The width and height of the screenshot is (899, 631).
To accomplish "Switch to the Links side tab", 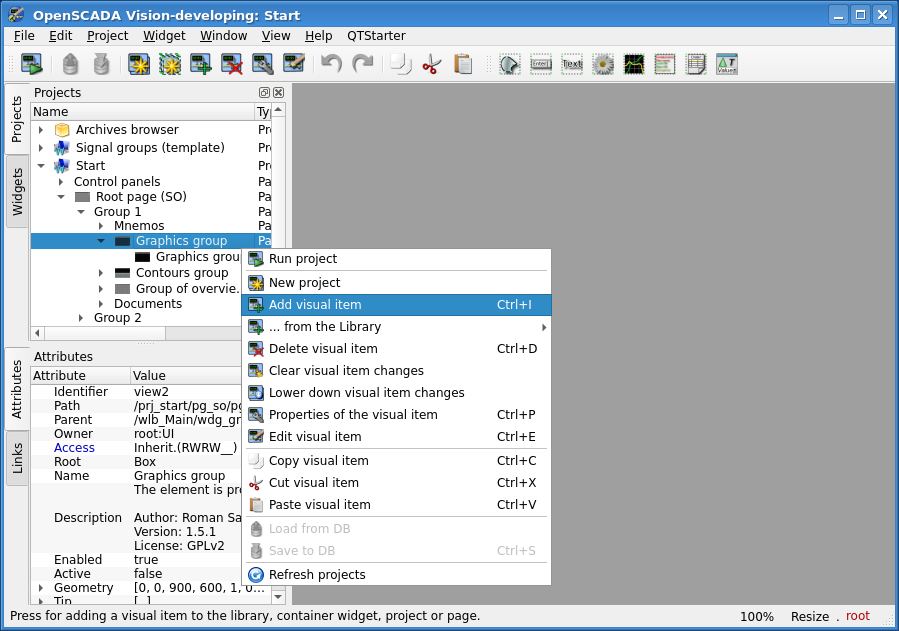I will coord(17,458).
